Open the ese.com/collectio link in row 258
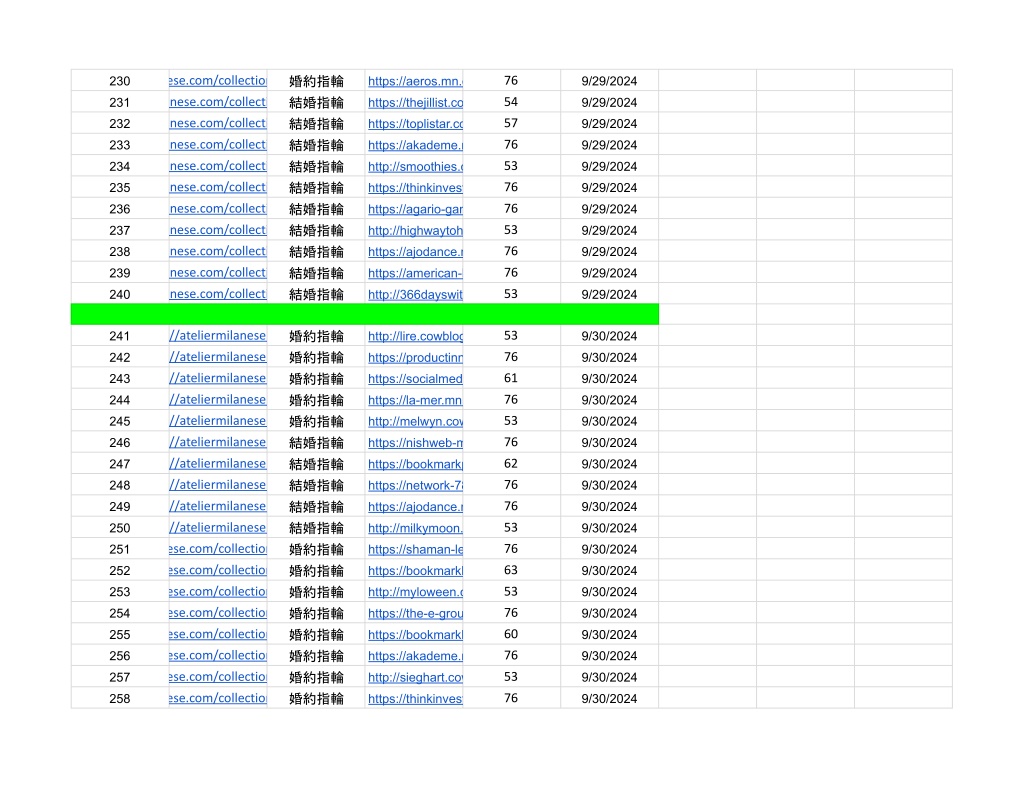The height and width of the screenshot is (791, 1024). pyautogui.click(x=217, y=699)
